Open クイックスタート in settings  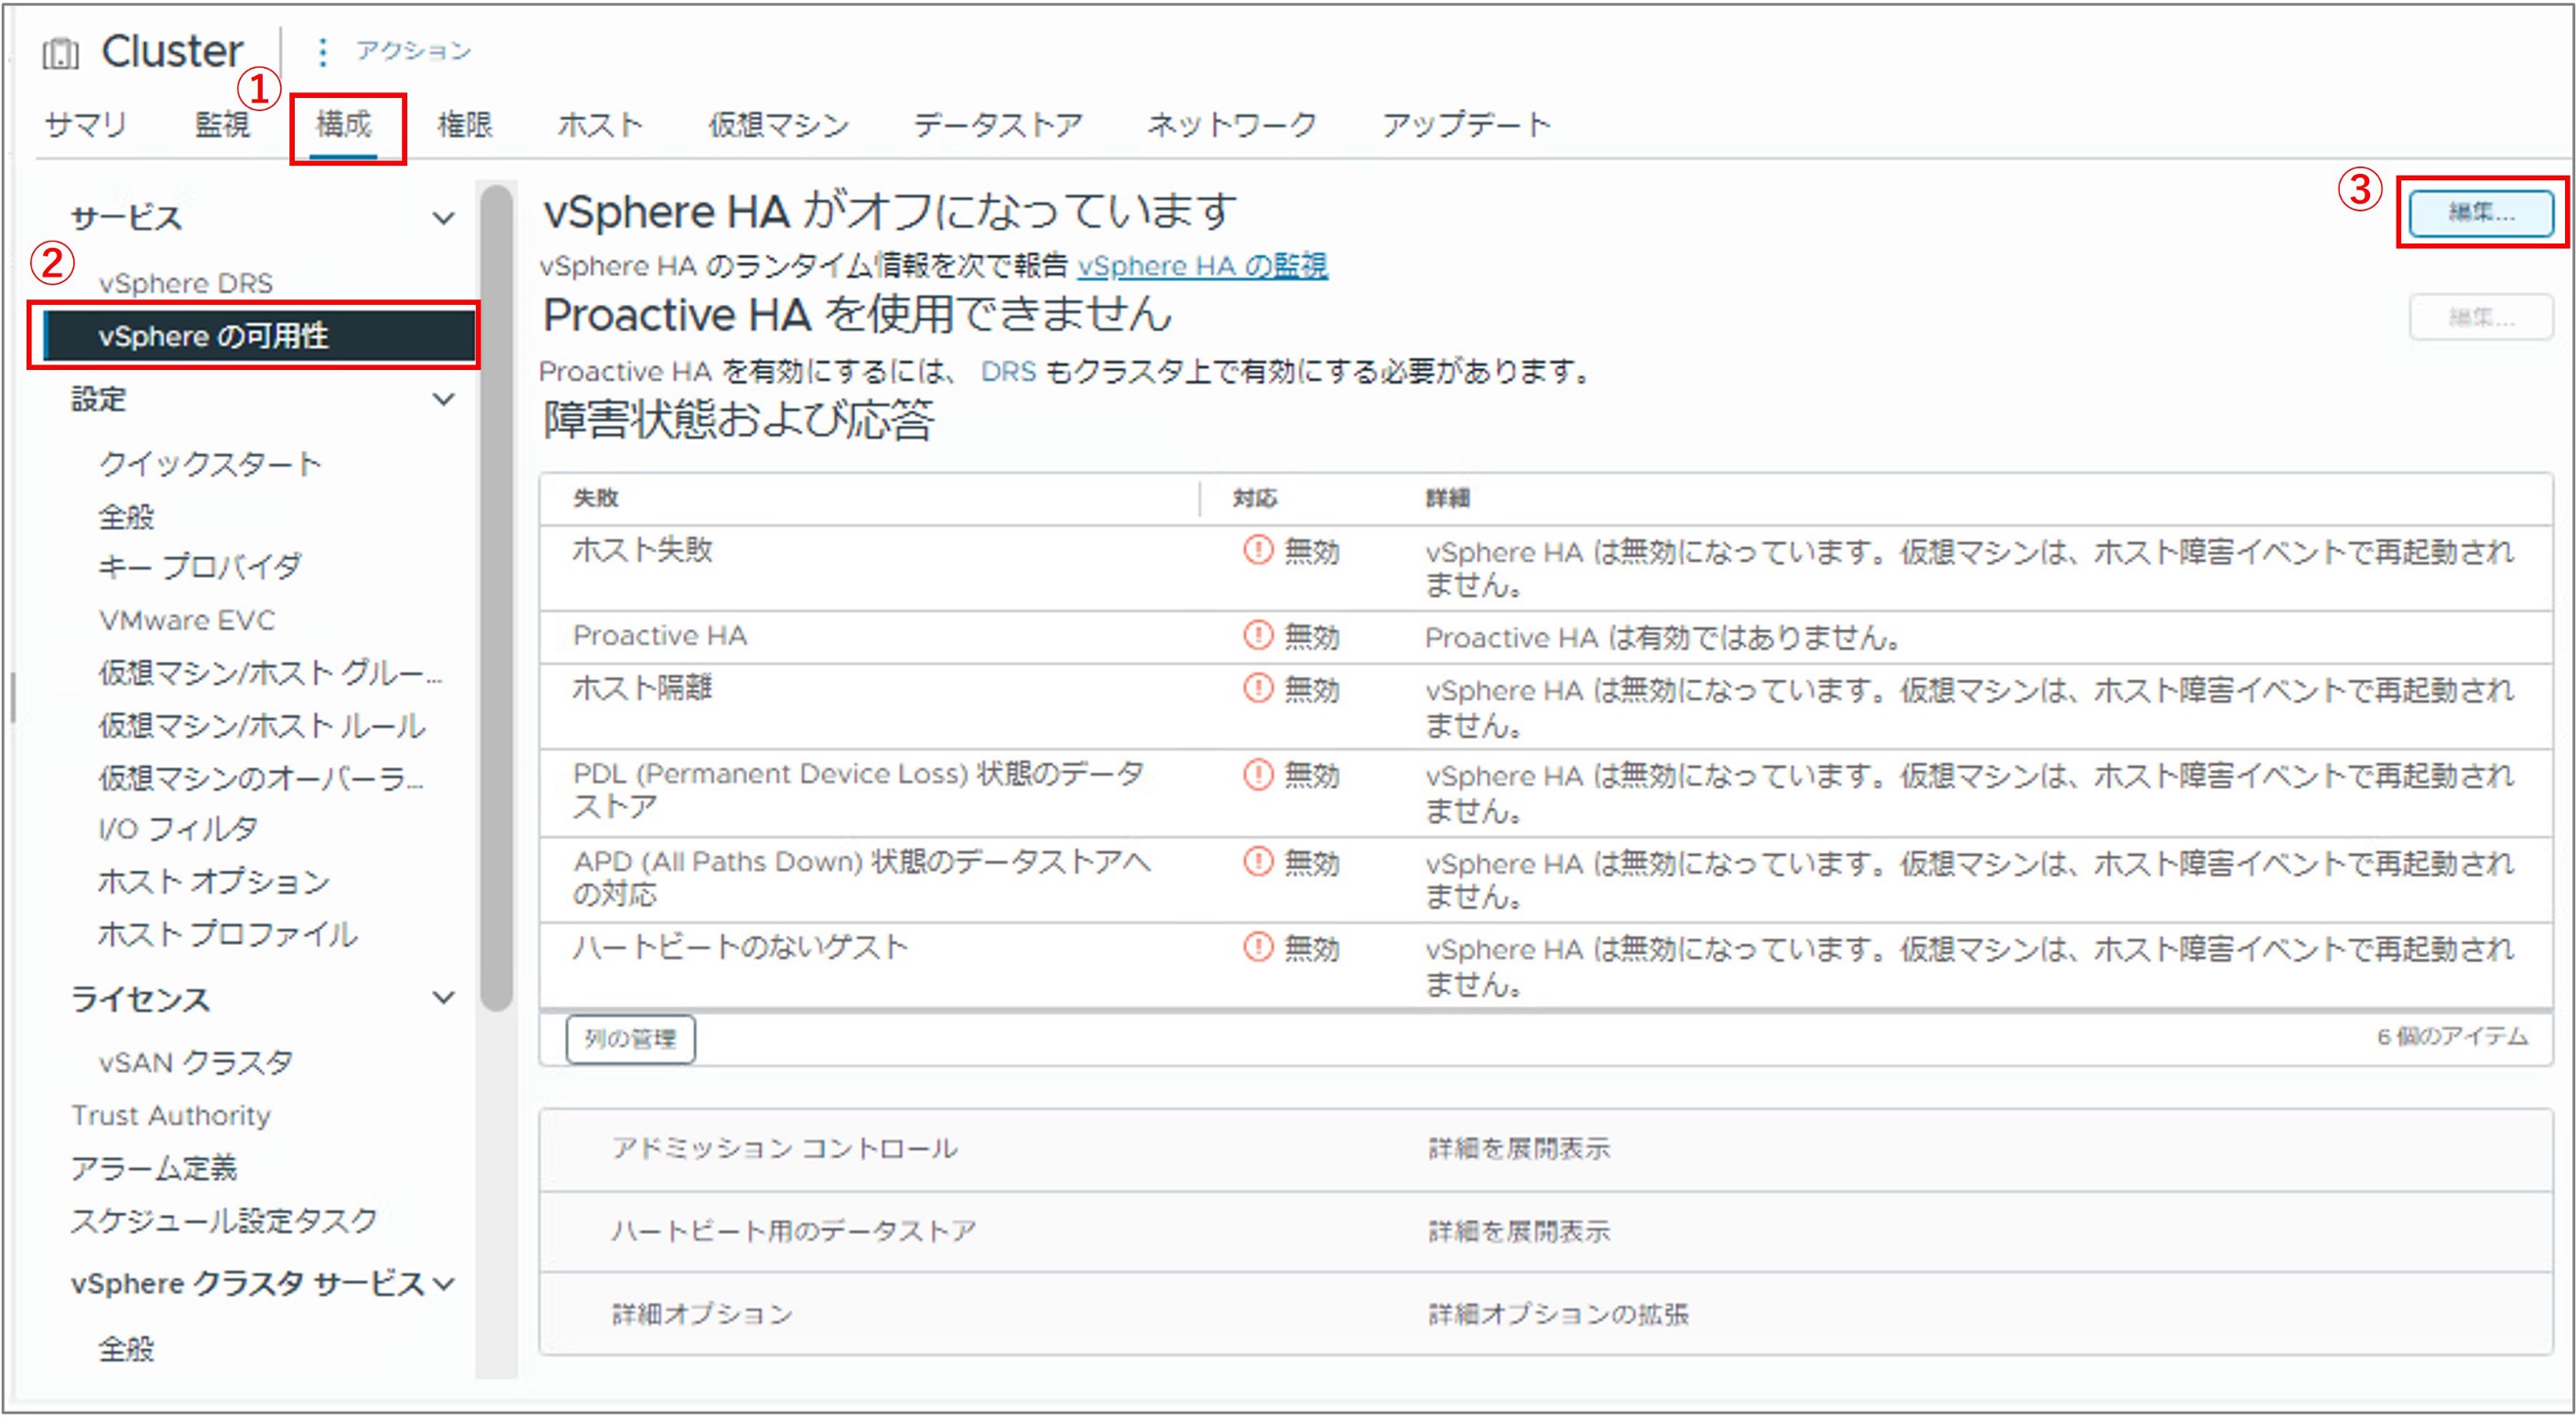[x=210, y=464]
